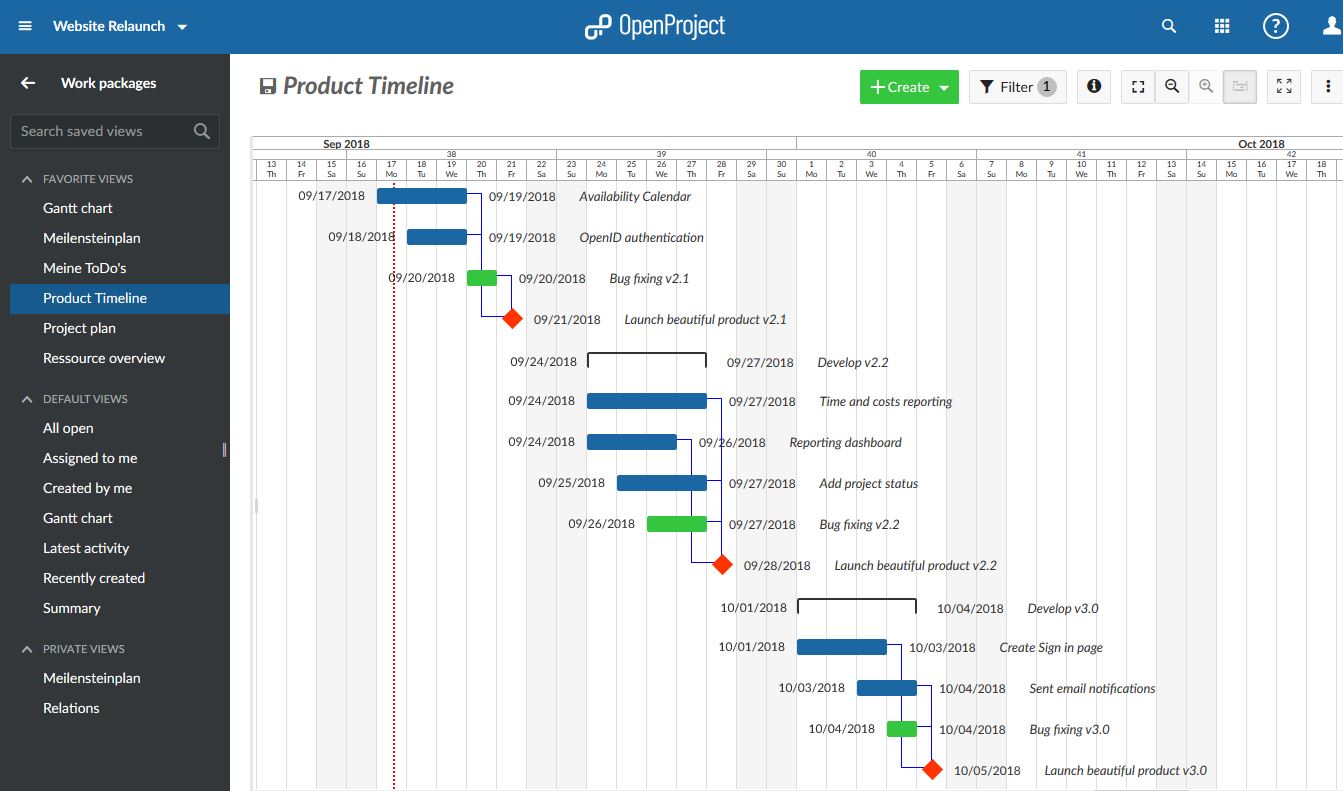Open the main navigation hamburger menu
Viewport: 1343px width, 791px height.
(24, 26)
